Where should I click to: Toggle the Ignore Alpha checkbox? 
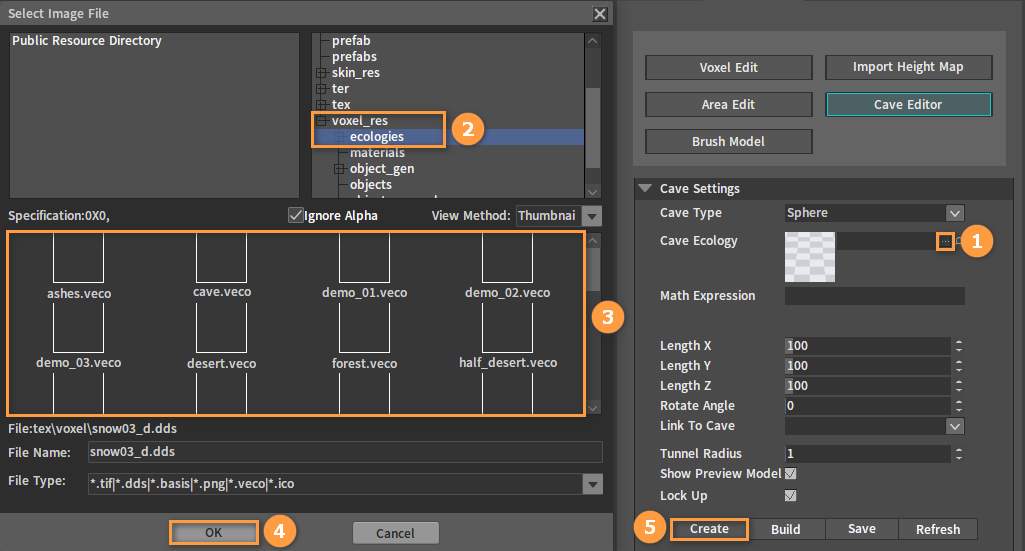[x=295, y=215]
